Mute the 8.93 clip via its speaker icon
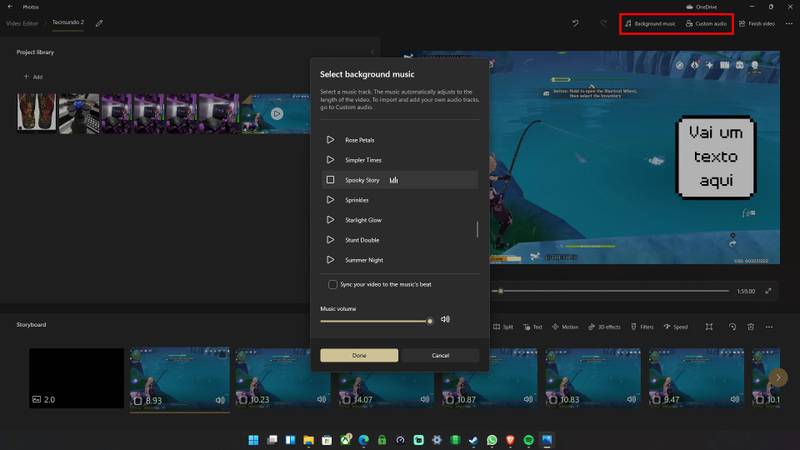Viewport: 800px width, 450px height. coord(220,400)
